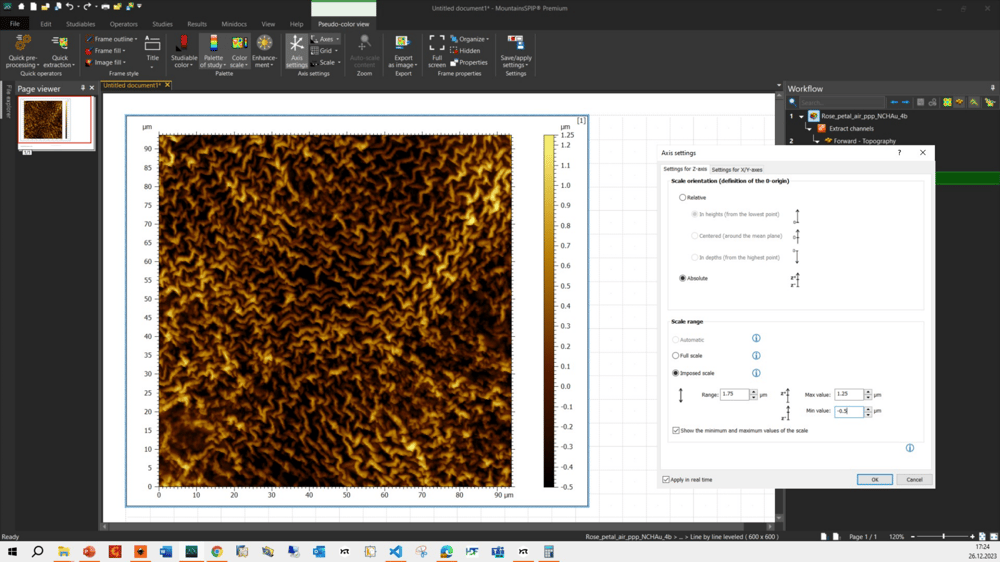This screenshot has width=1000, height=562.
Task: Open the Results ribbon tab
Action: pos(196,24)
